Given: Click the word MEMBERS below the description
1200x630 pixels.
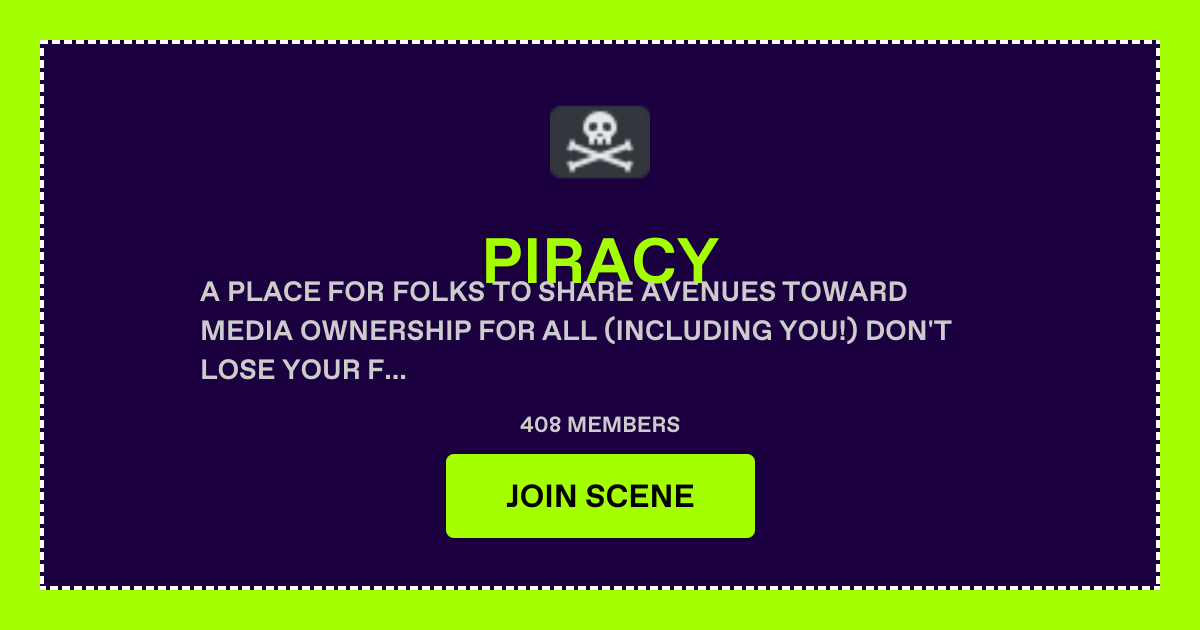Looking at the screenshot, I should point(624,425).
